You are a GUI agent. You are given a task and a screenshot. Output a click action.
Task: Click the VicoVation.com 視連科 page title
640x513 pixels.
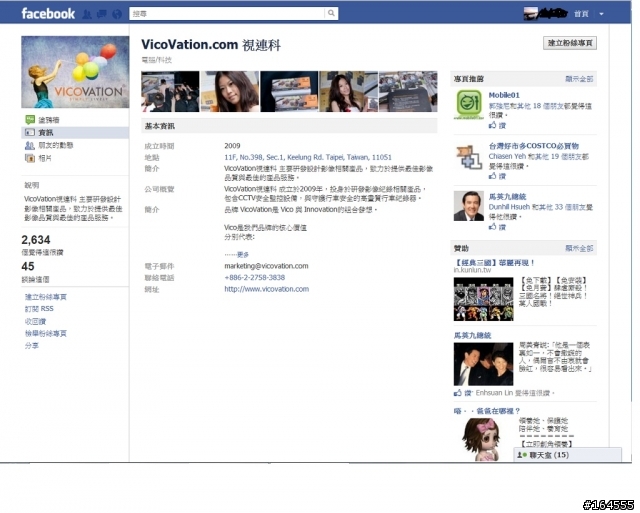(211, 44)
